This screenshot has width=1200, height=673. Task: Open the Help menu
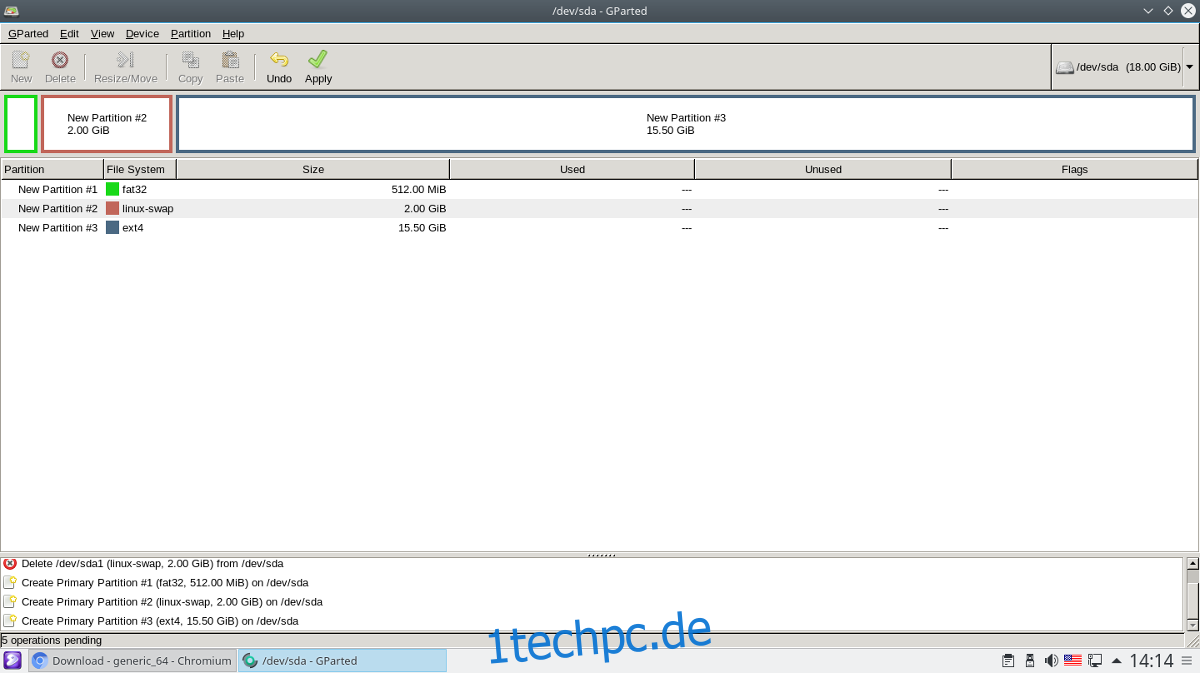[x=233, y=33]
